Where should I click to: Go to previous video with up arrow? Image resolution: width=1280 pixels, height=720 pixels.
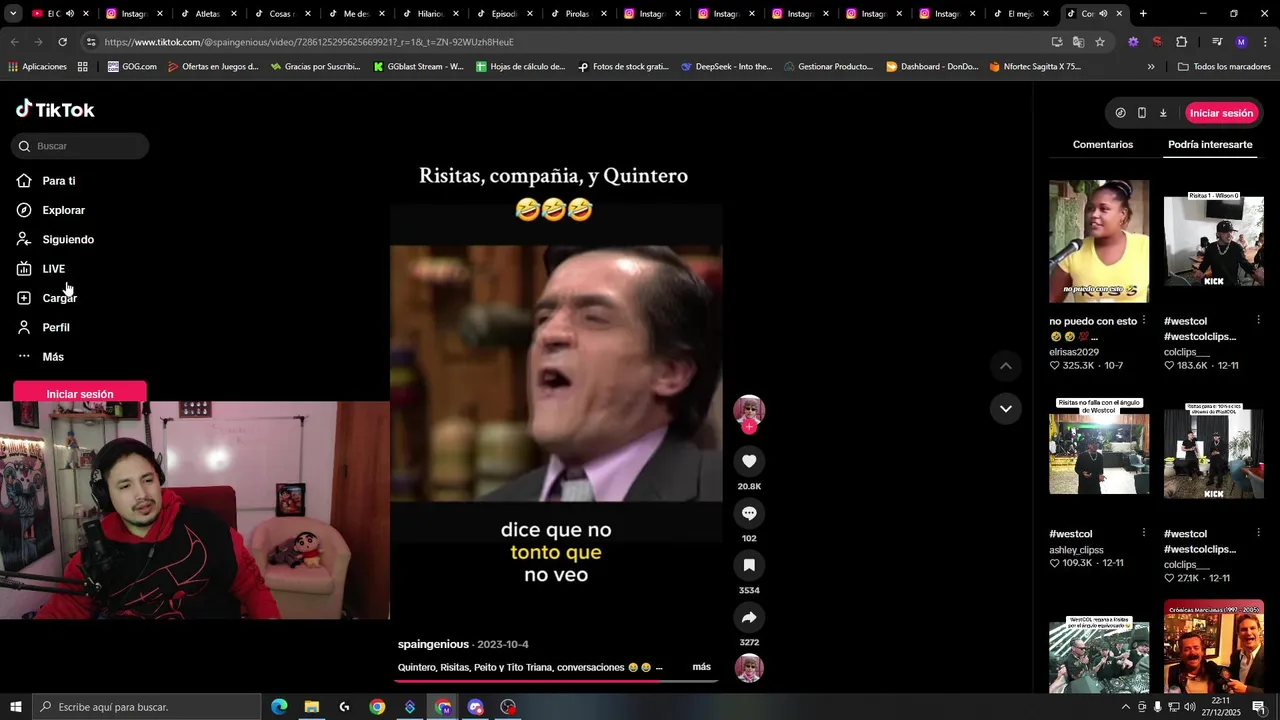click(x=1006, y=366)
